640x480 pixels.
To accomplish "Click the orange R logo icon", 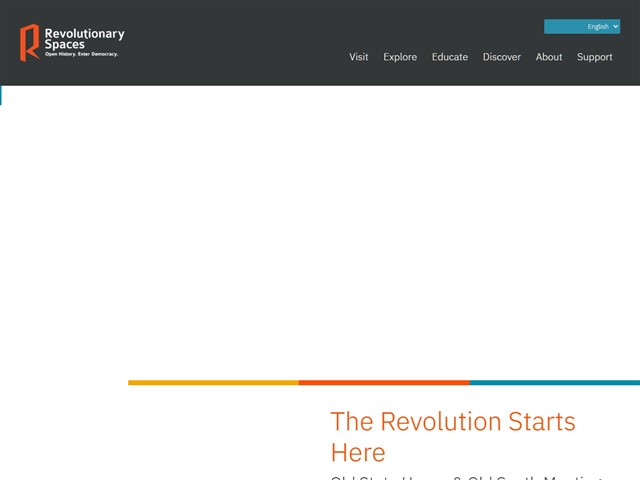I will coord(30,42).
